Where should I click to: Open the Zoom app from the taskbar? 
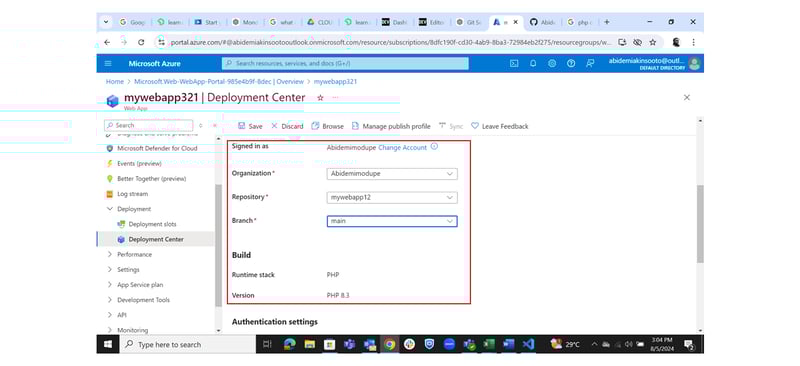click(x=449, y=345)
